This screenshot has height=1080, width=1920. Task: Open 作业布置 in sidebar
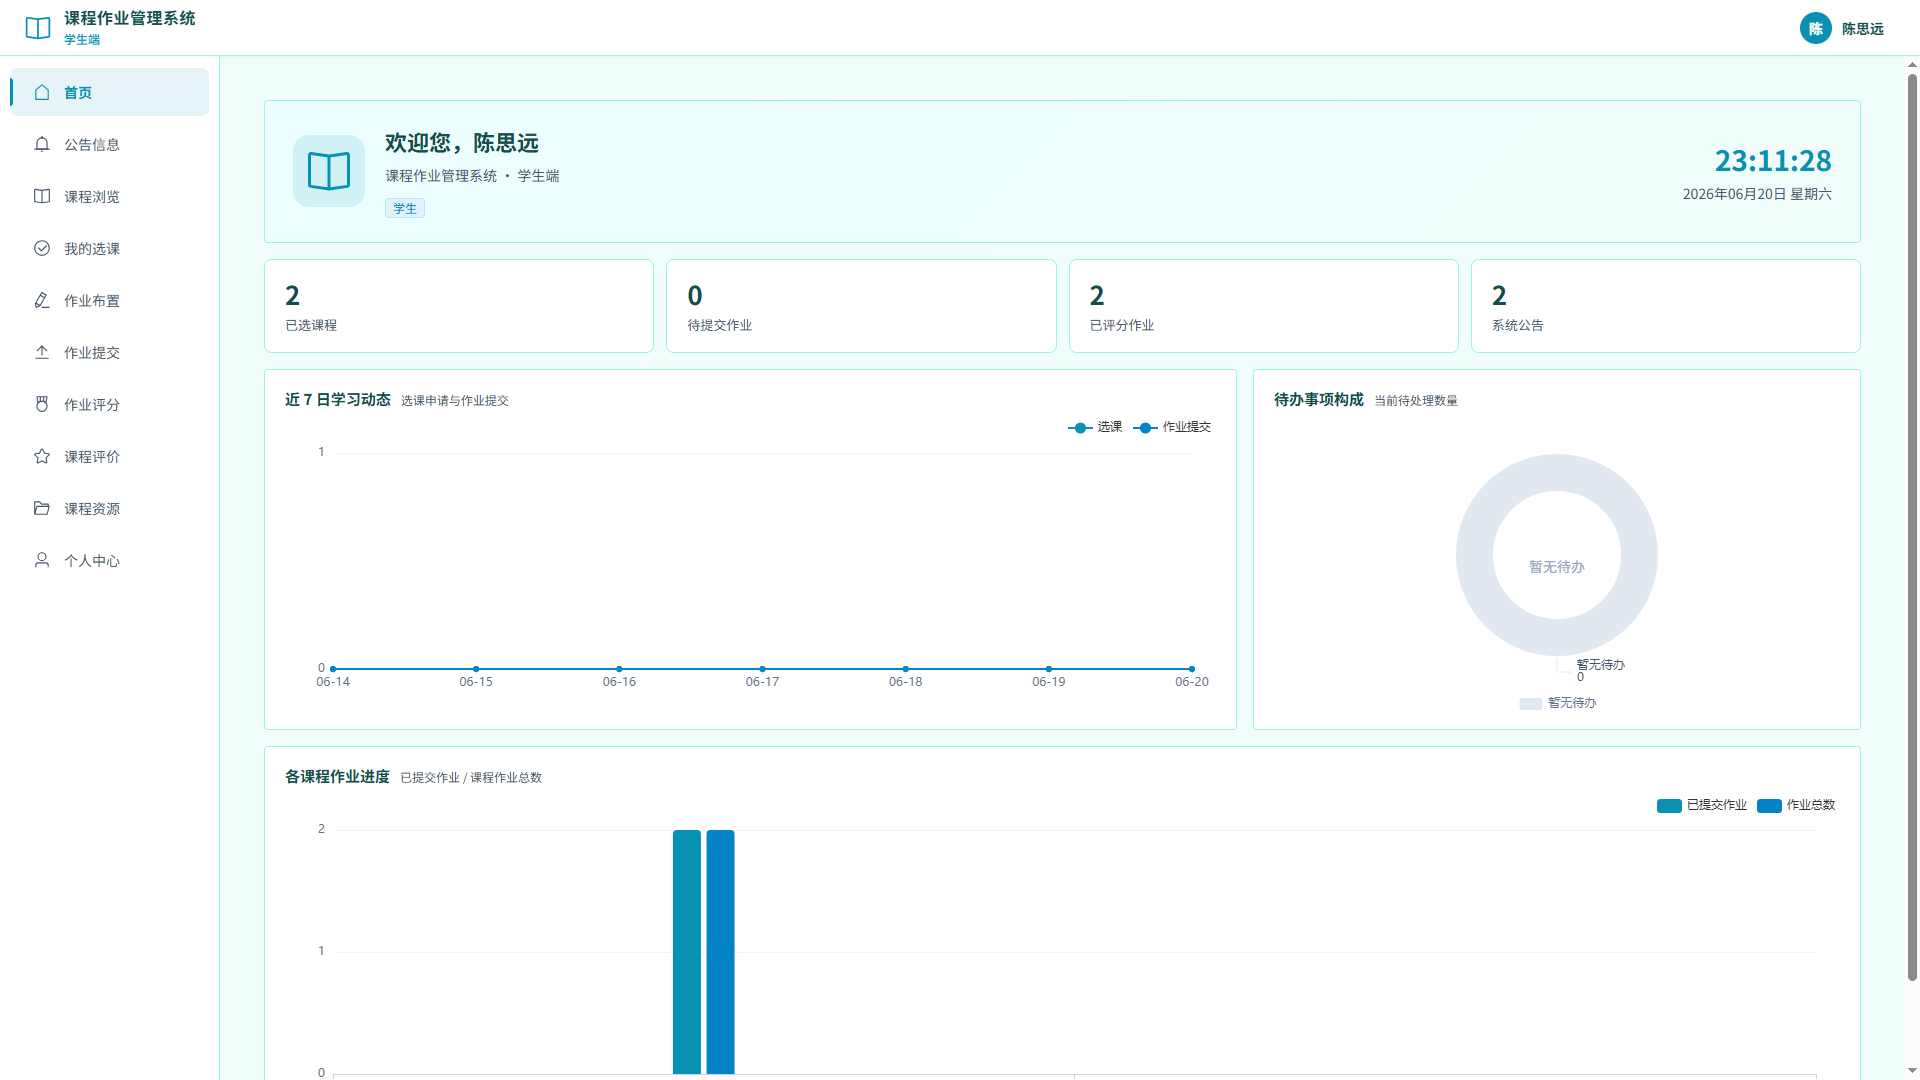pos(109,300)
